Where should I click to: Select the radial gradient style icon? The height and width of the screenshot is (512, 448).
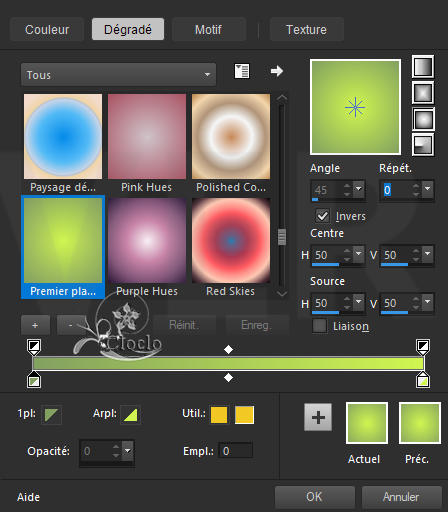[x=423, y=145]
